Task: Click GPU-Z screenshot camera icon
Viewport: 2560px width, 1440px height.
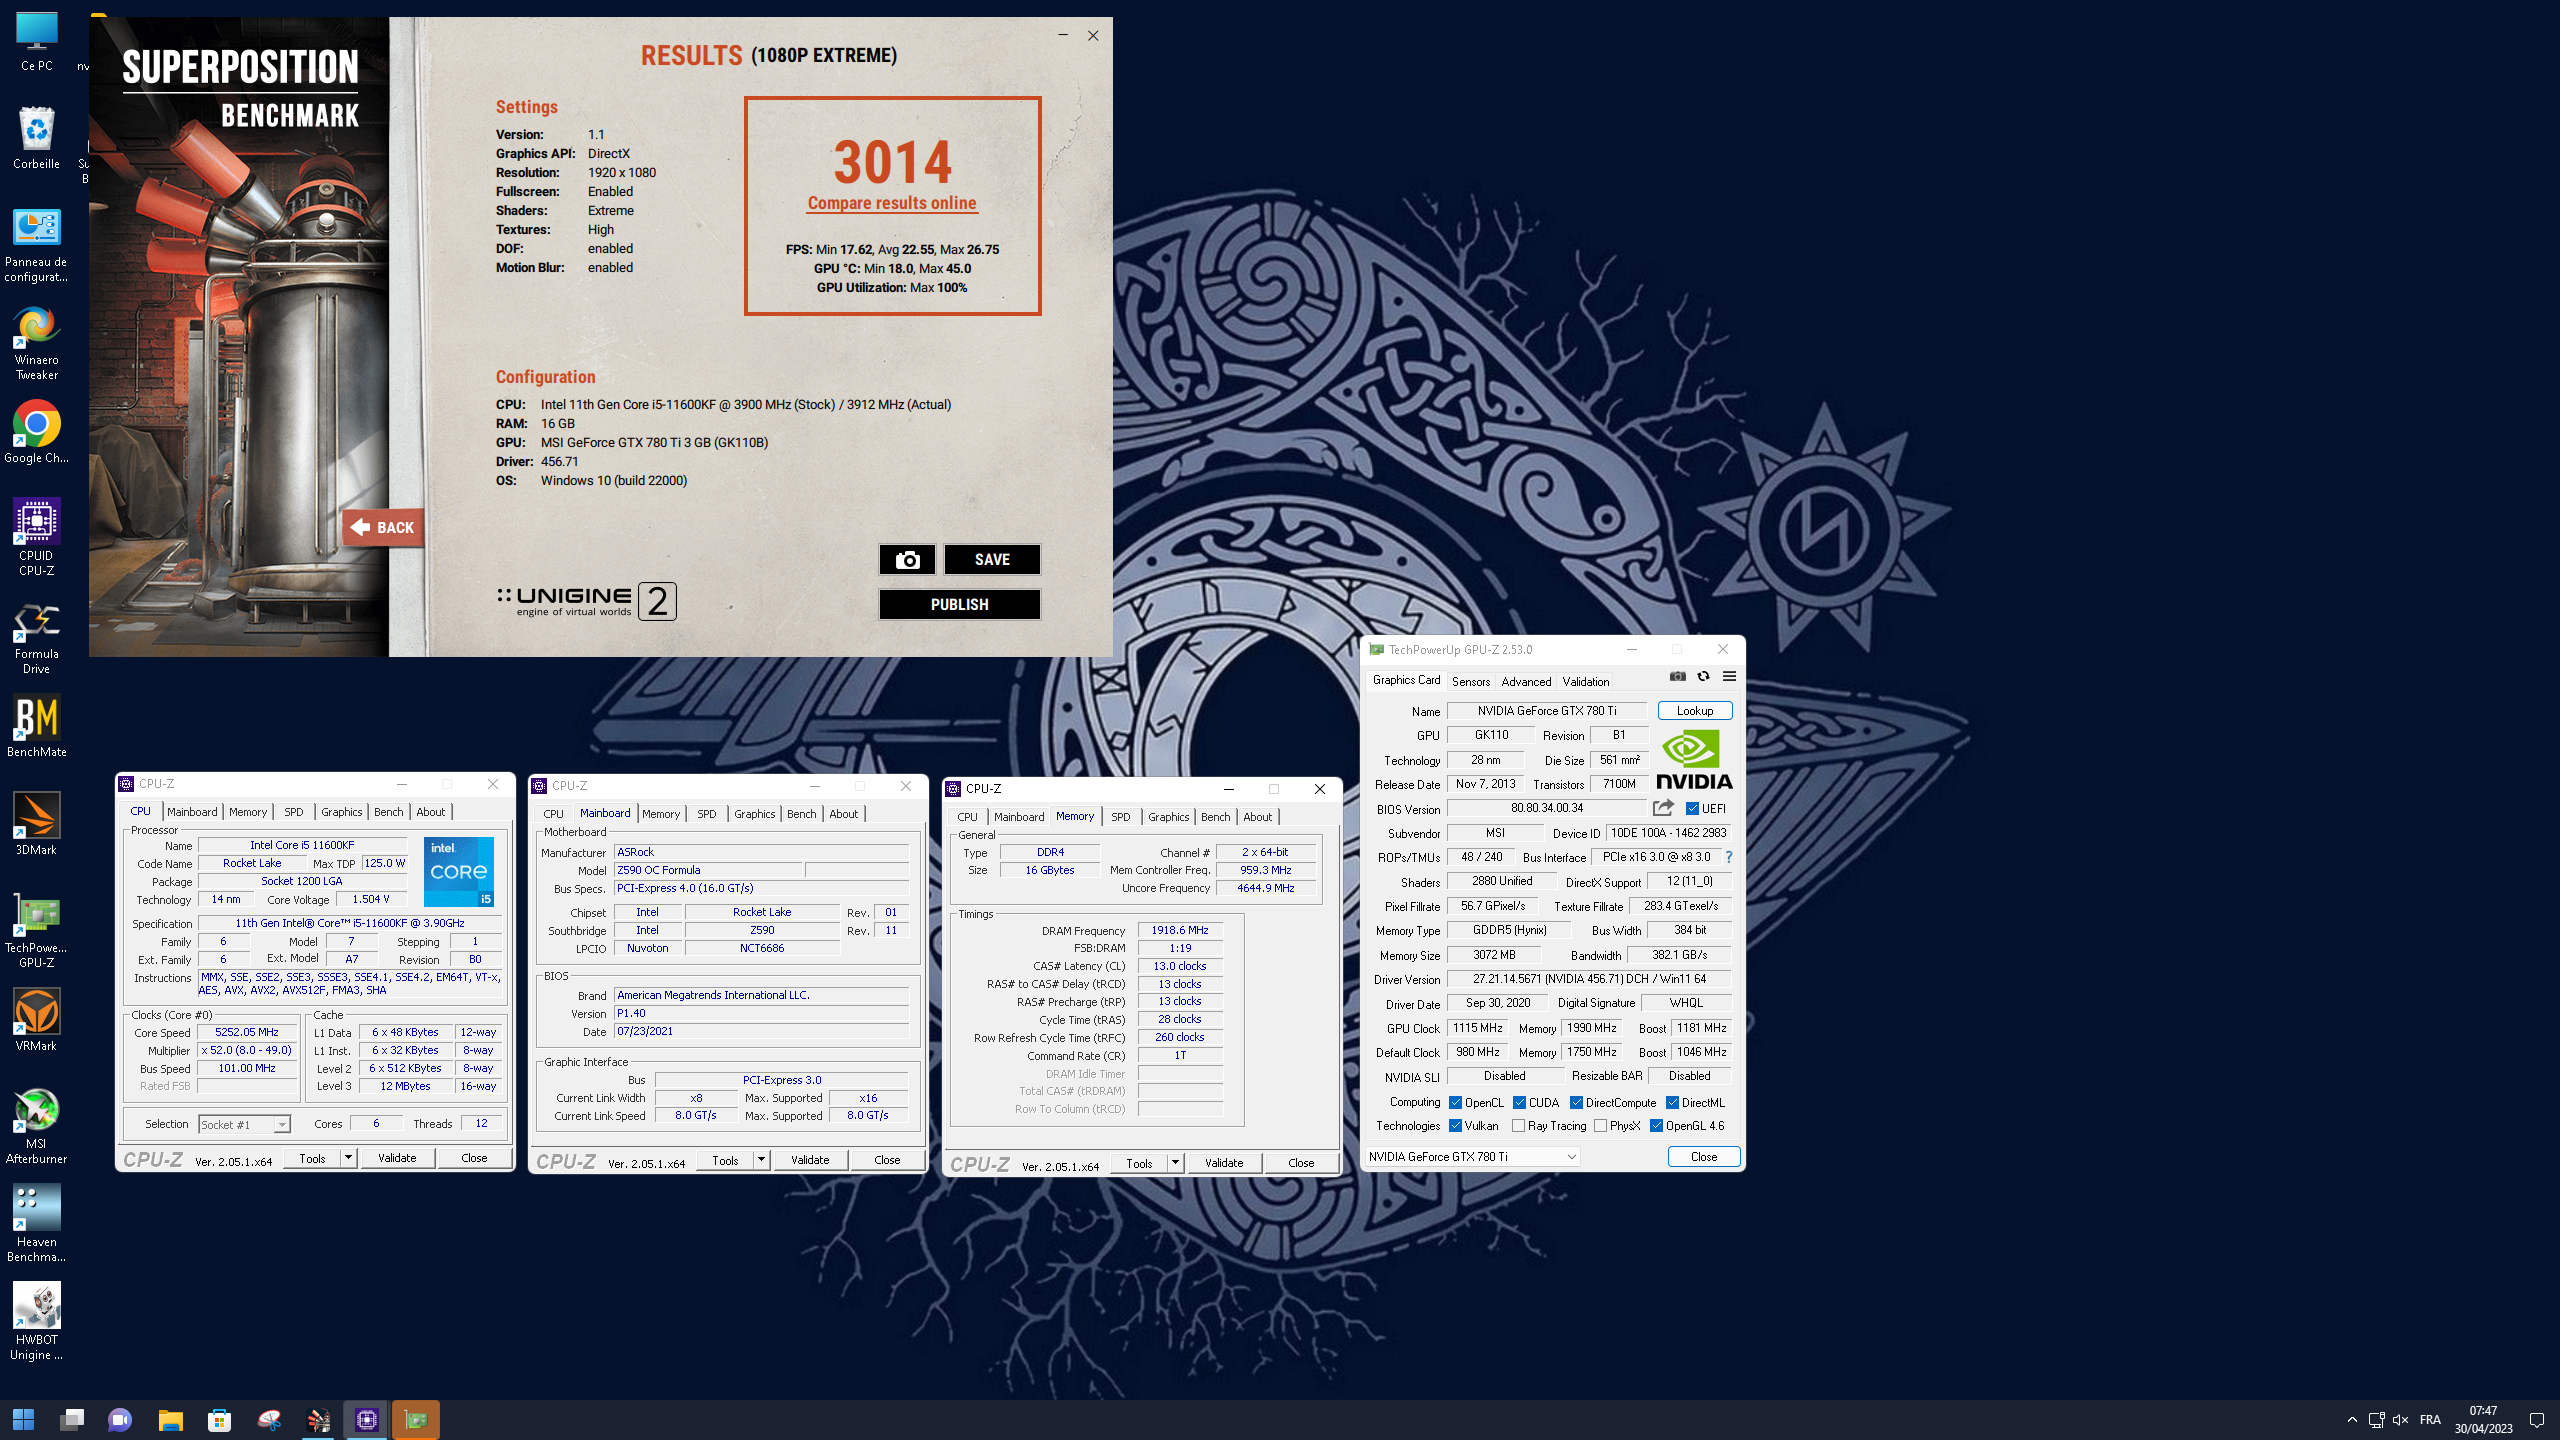Action: click(x=1678, y=677)
